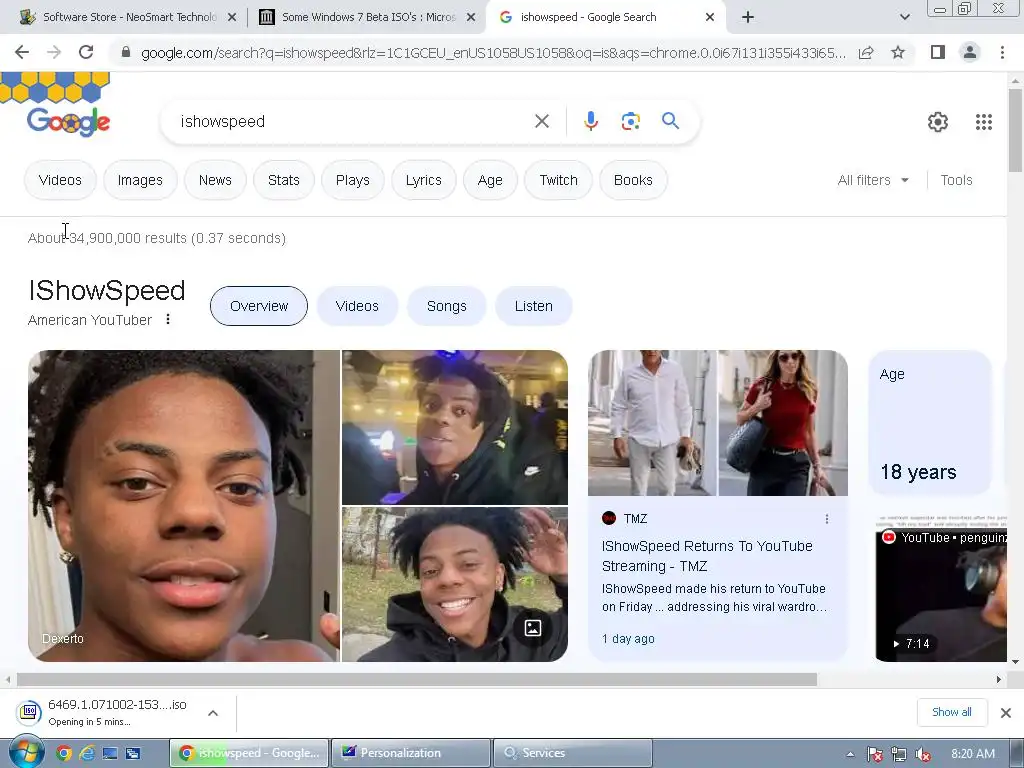The height and width of the screenshot is (768, 1024).
Task: Close the downloads bar
Action: pos(1006,712)
